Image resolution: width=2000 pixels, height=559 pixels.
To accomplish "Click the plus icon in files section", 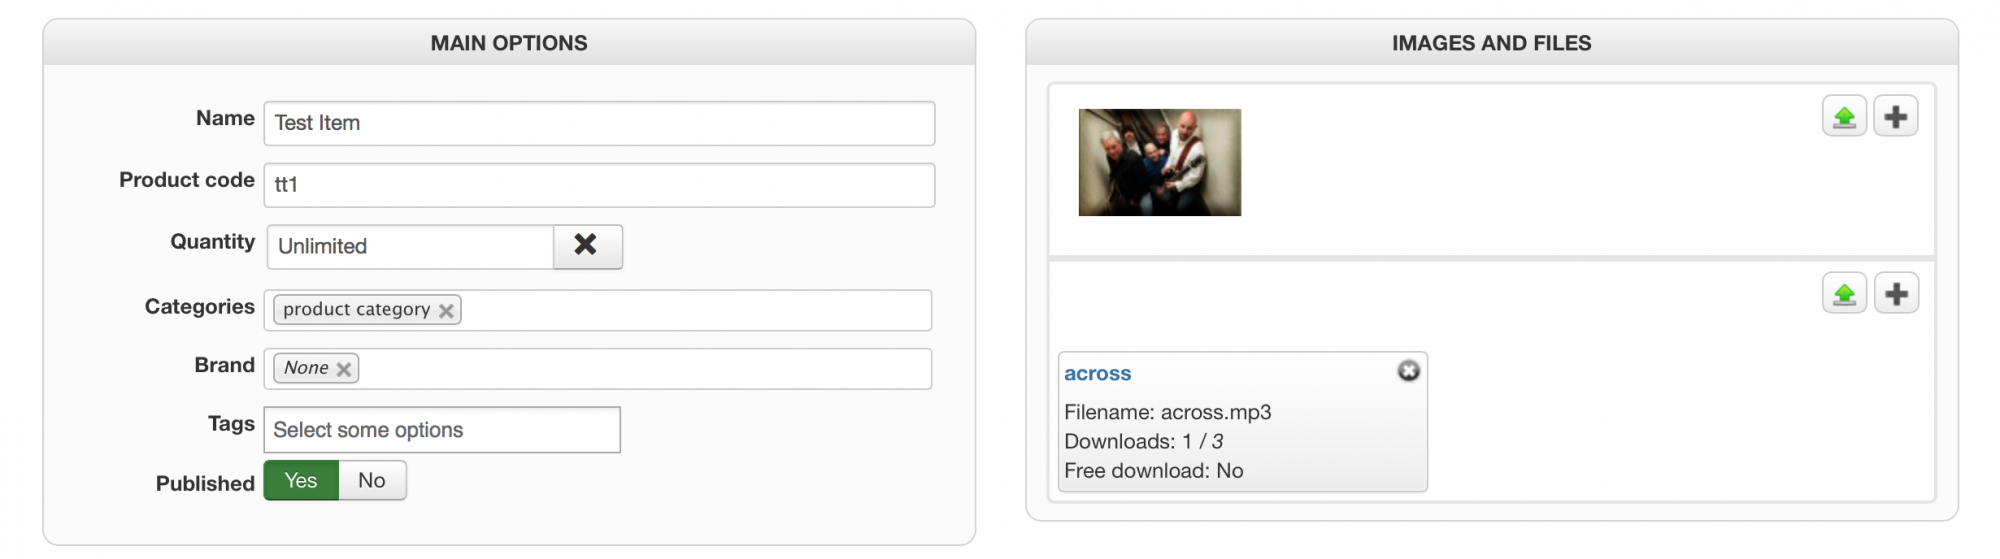I will [1895, 294].
